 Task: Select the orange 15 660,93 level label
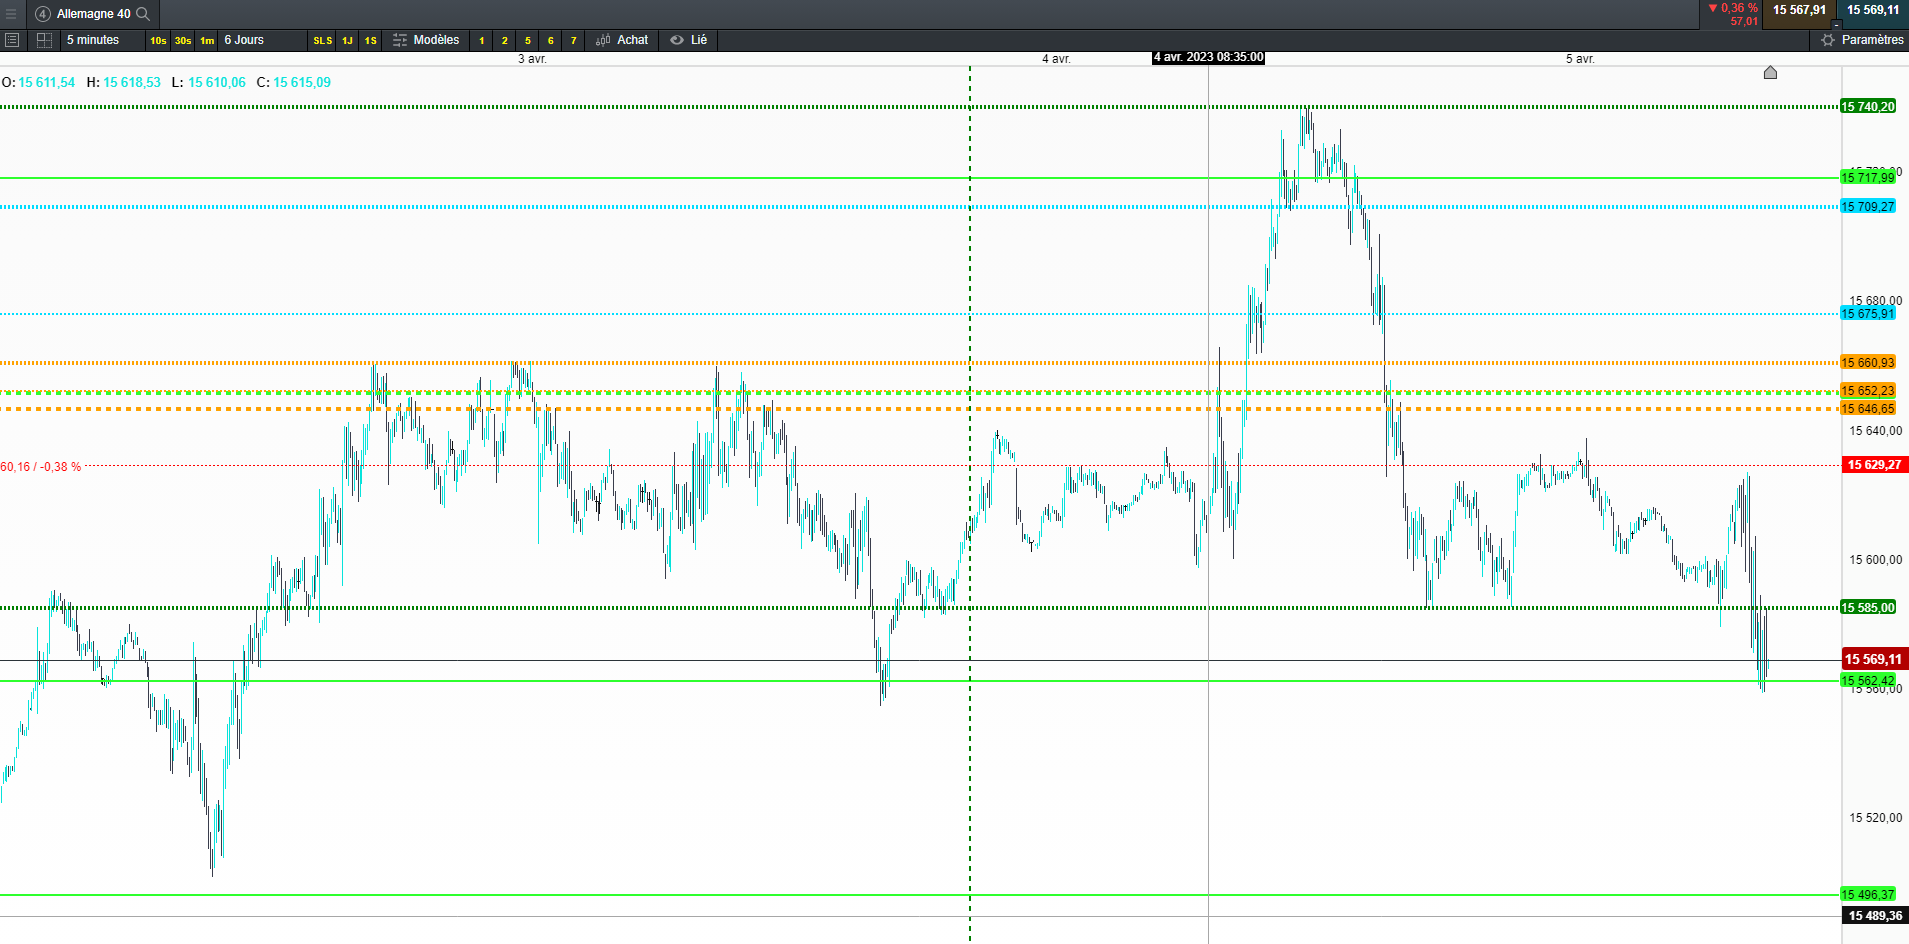[x=1868, y=363]
